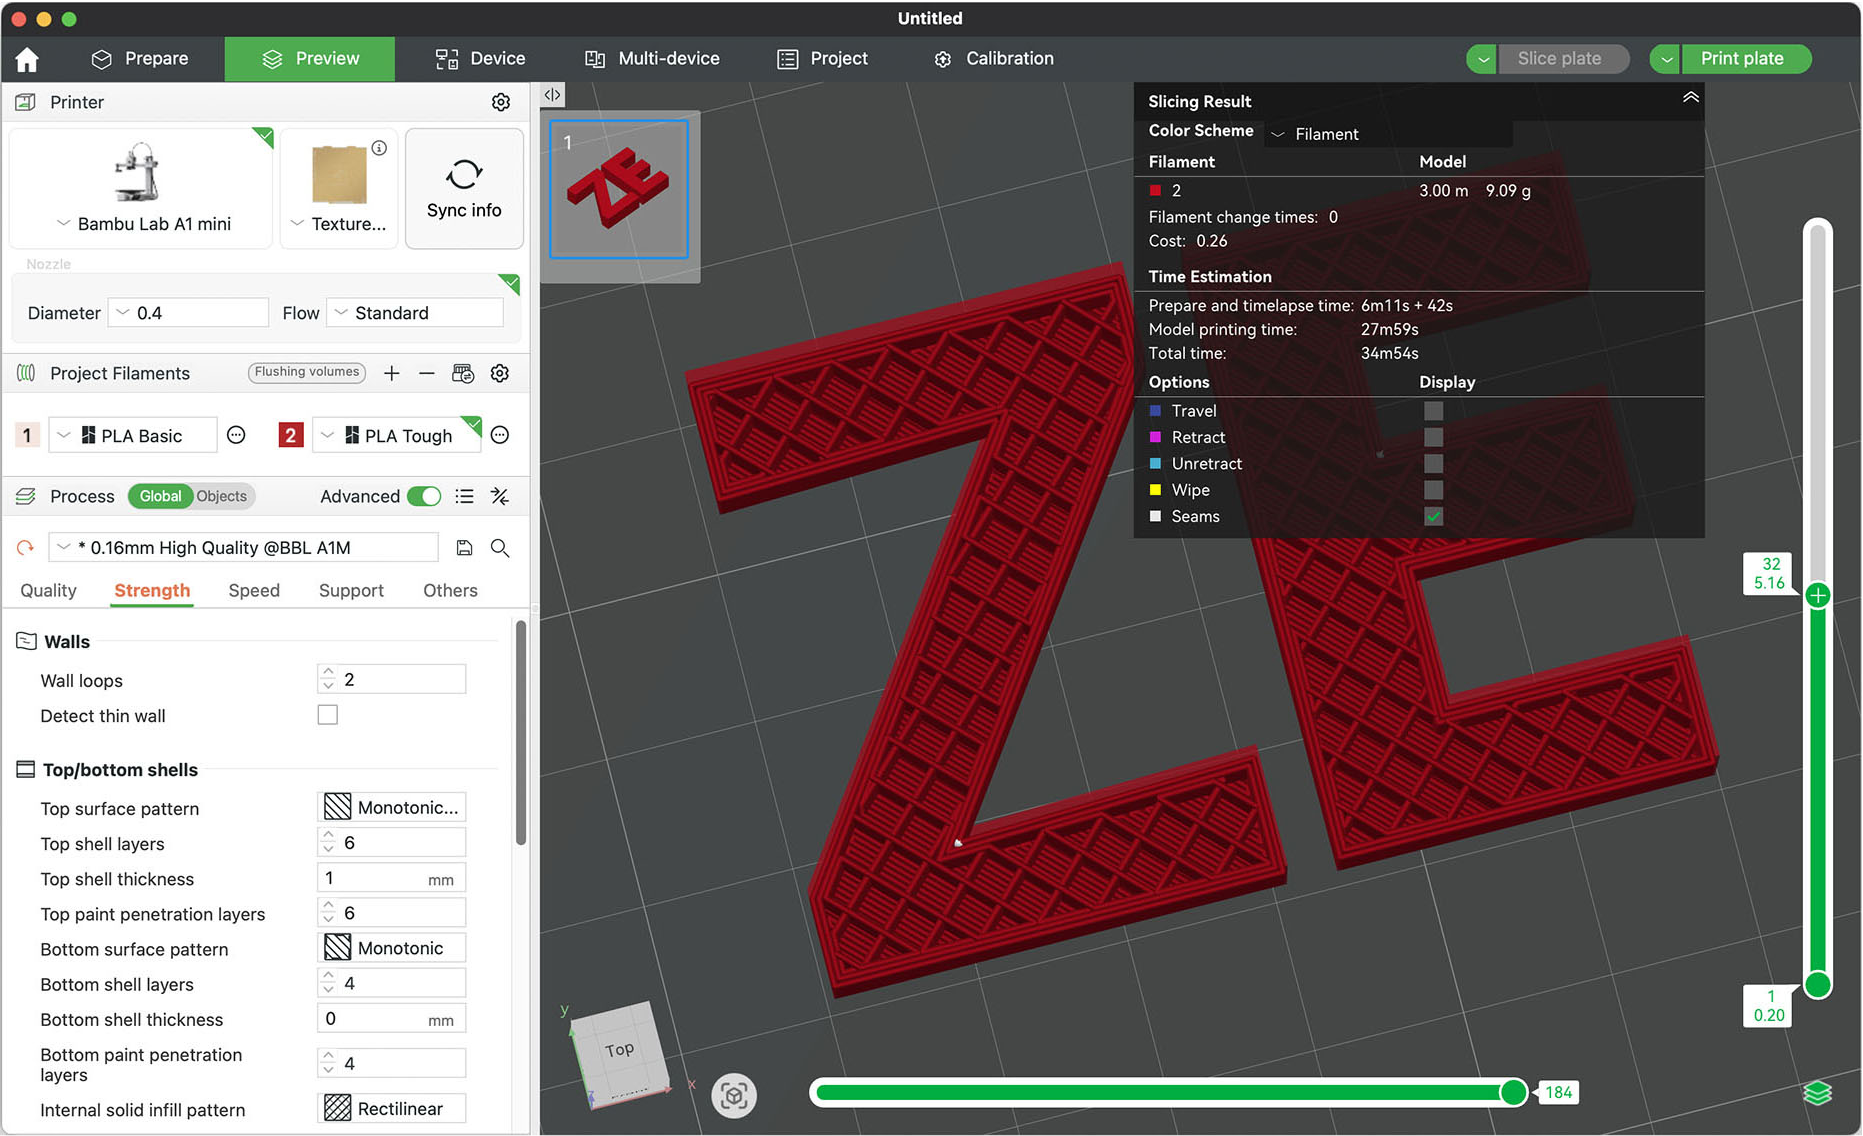Add a filament with plus icon
Screen dimensions: 1863x1136
click(392, 373)
